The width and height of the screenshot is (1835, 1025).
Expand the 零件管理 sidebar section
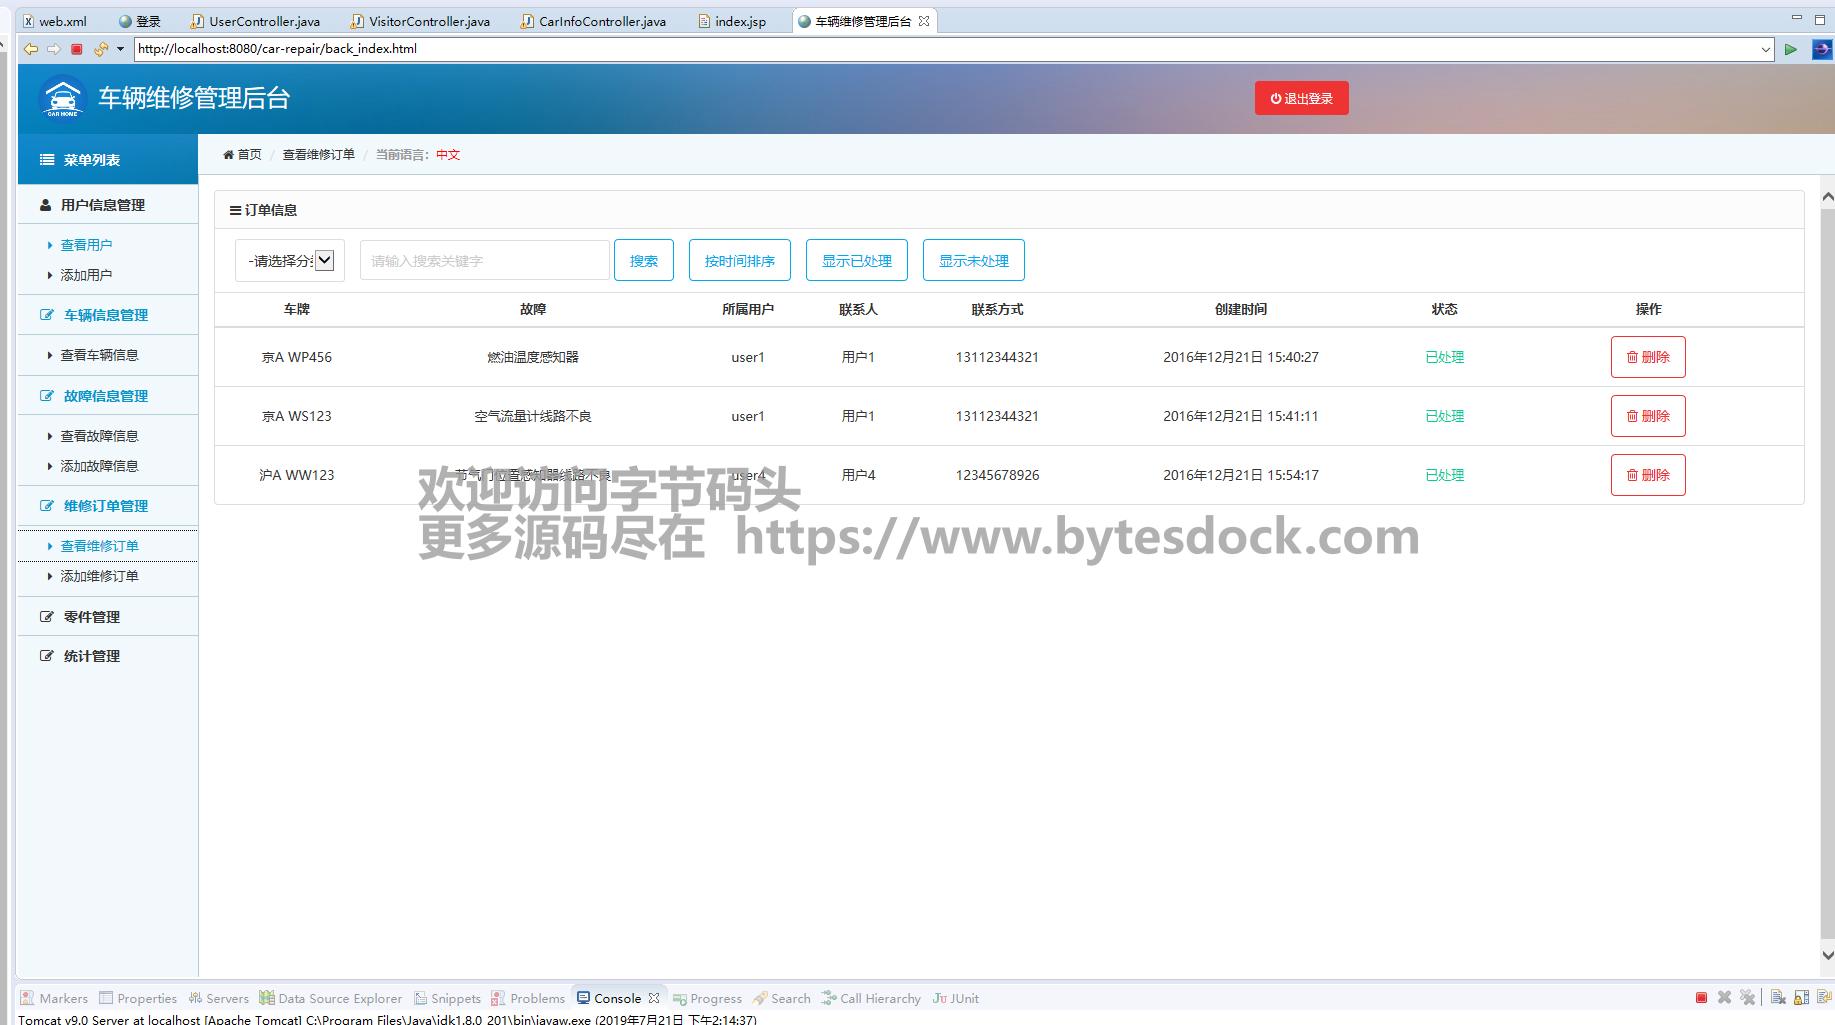click(x=91, y=617)
